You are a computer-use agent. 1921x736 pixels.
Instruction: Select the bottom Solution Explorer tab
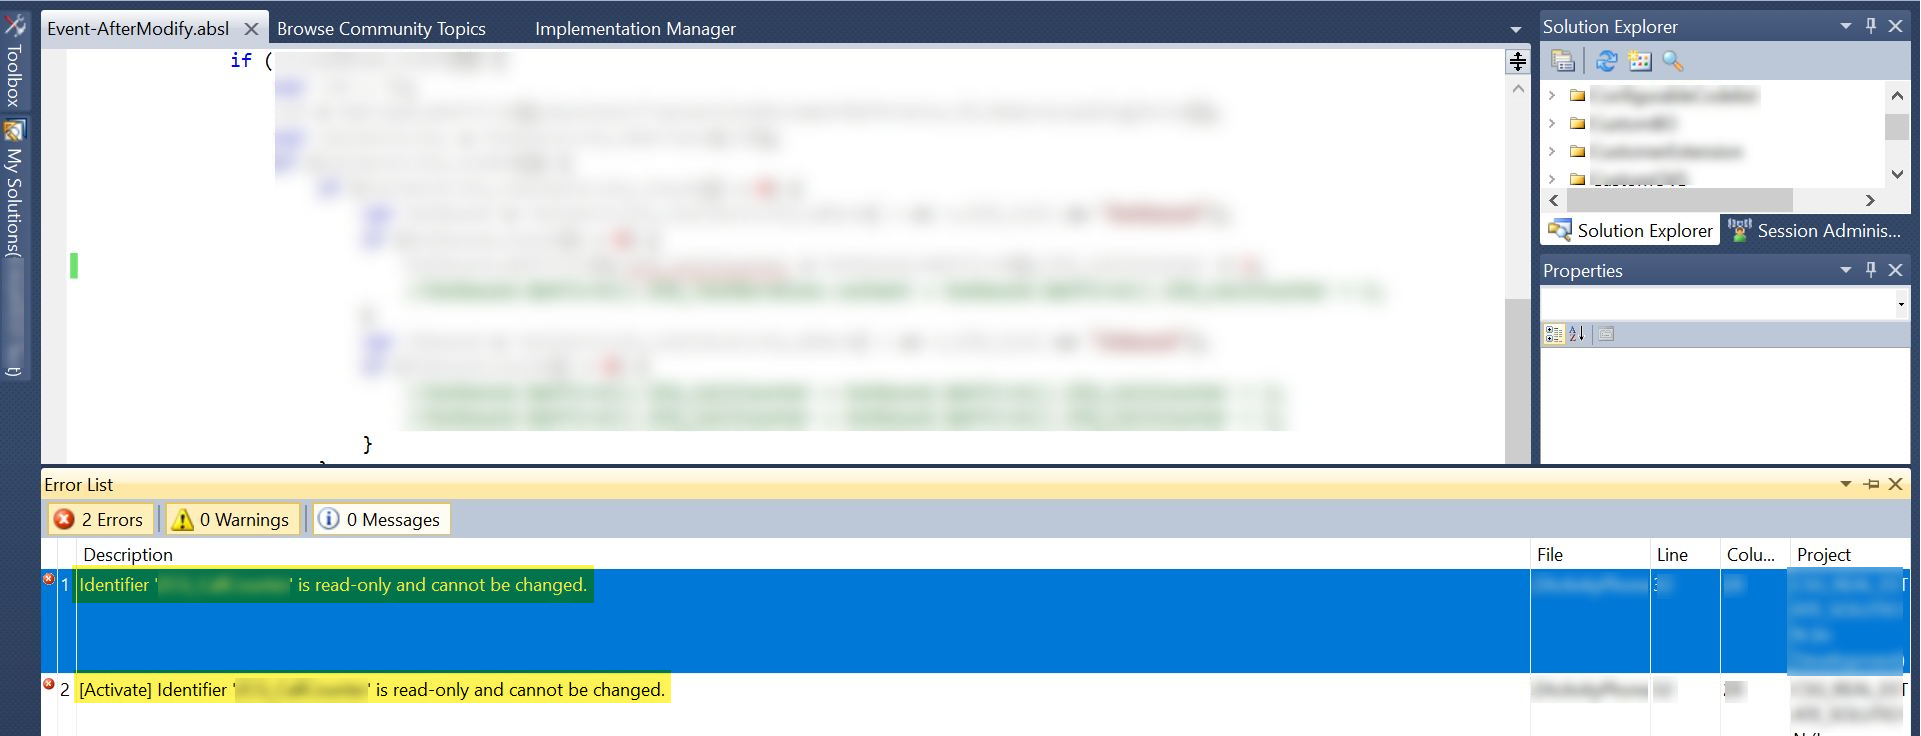(1631, 231)
